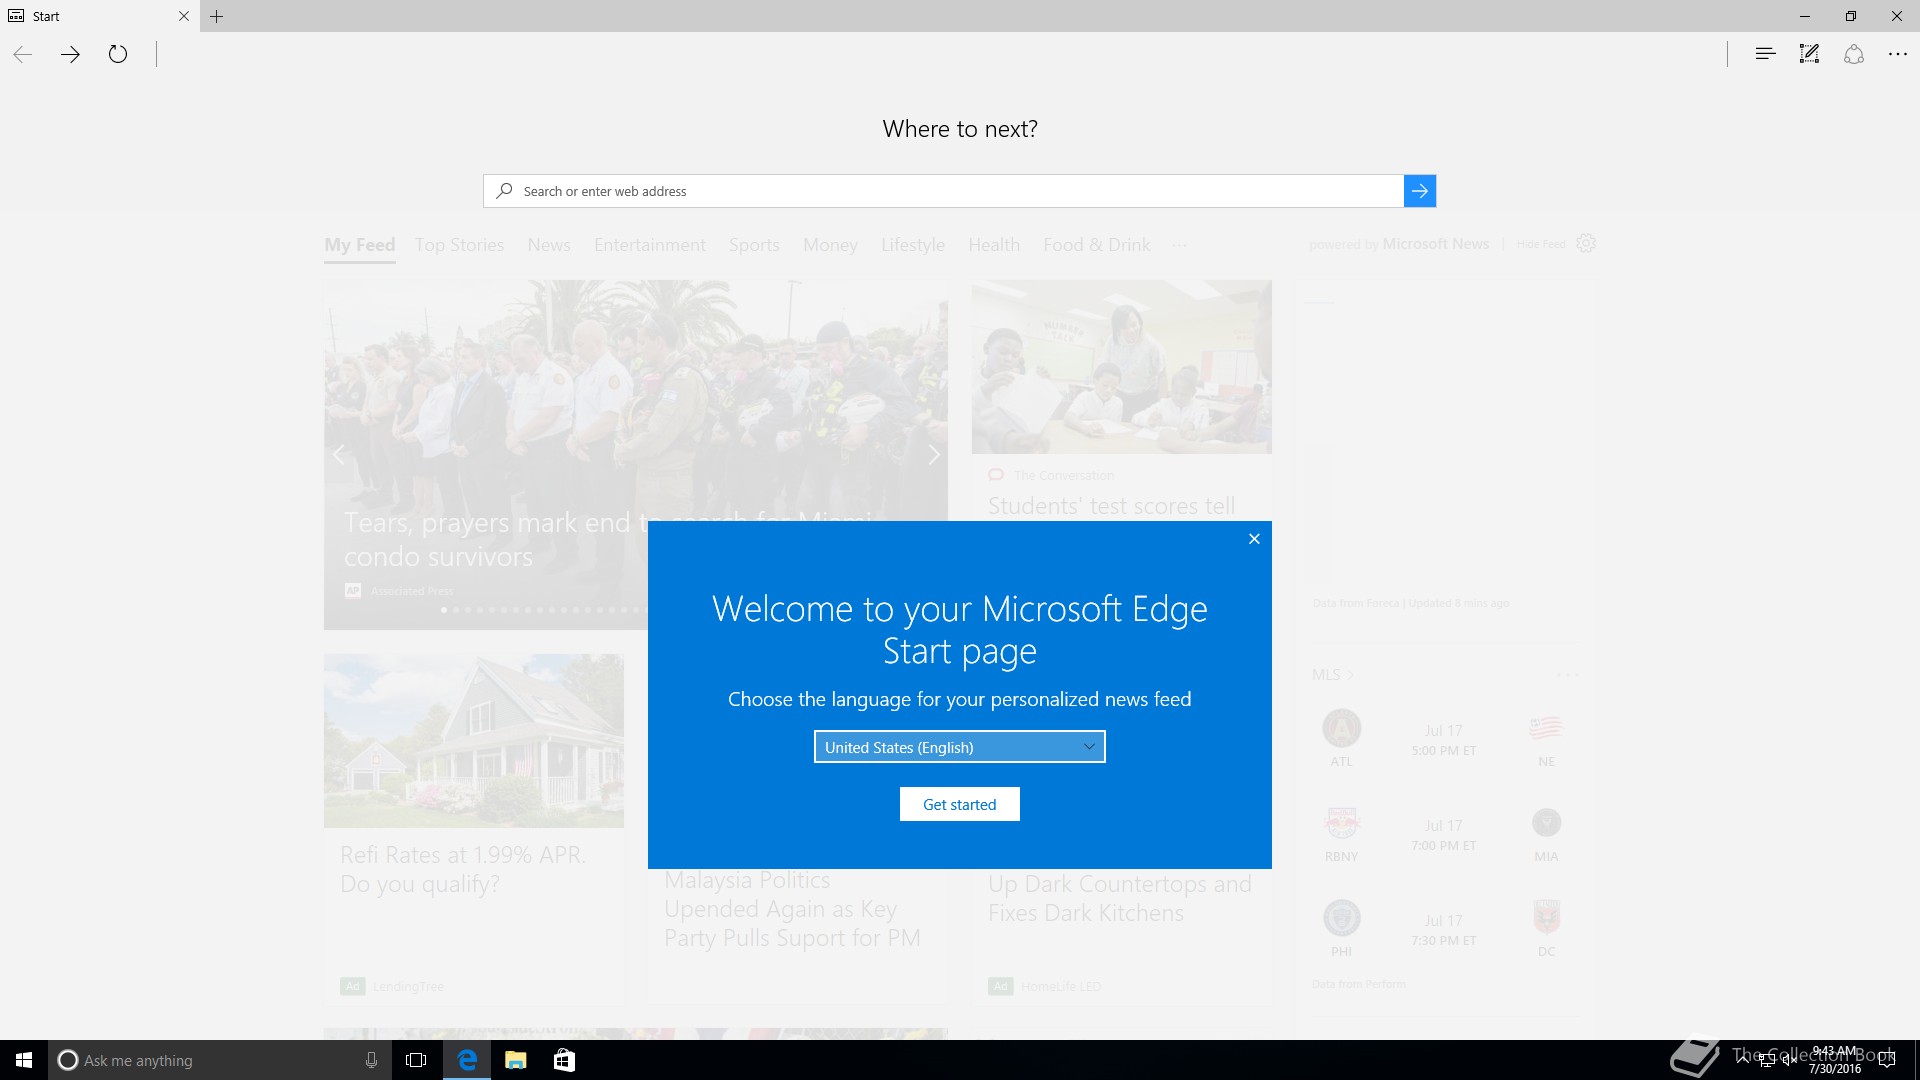Screen dimensions: 1920x1080
Task: Click the NE team logo
Action: 1546,728
